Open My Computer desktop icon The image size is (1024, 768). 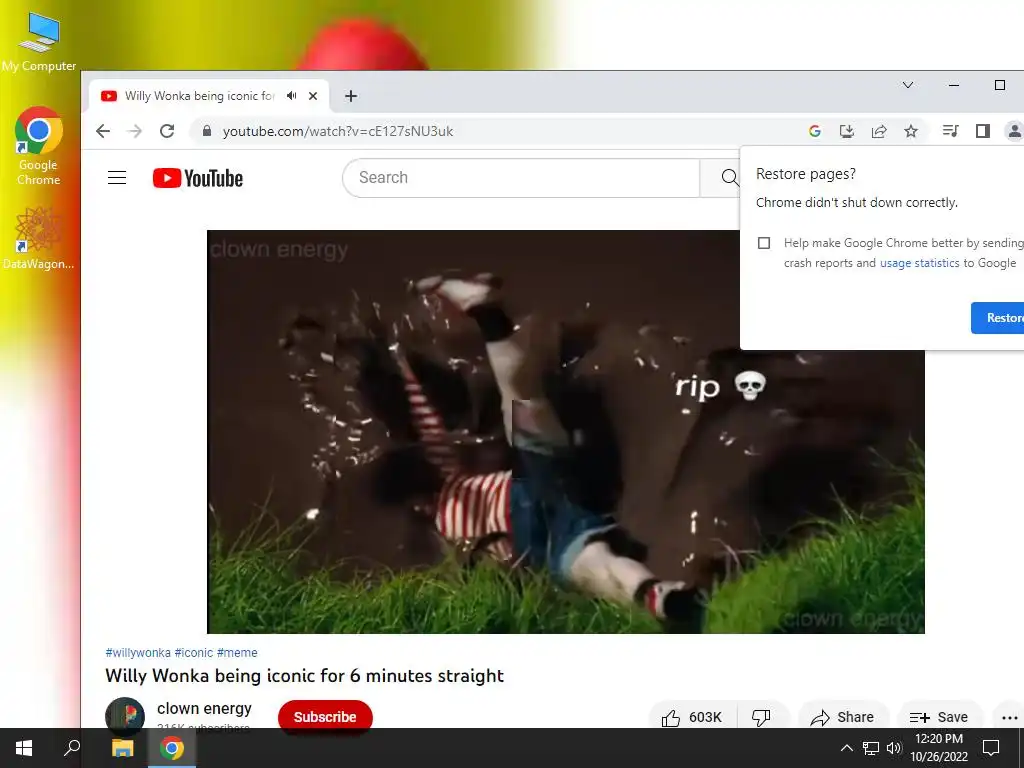pos(39,42)
